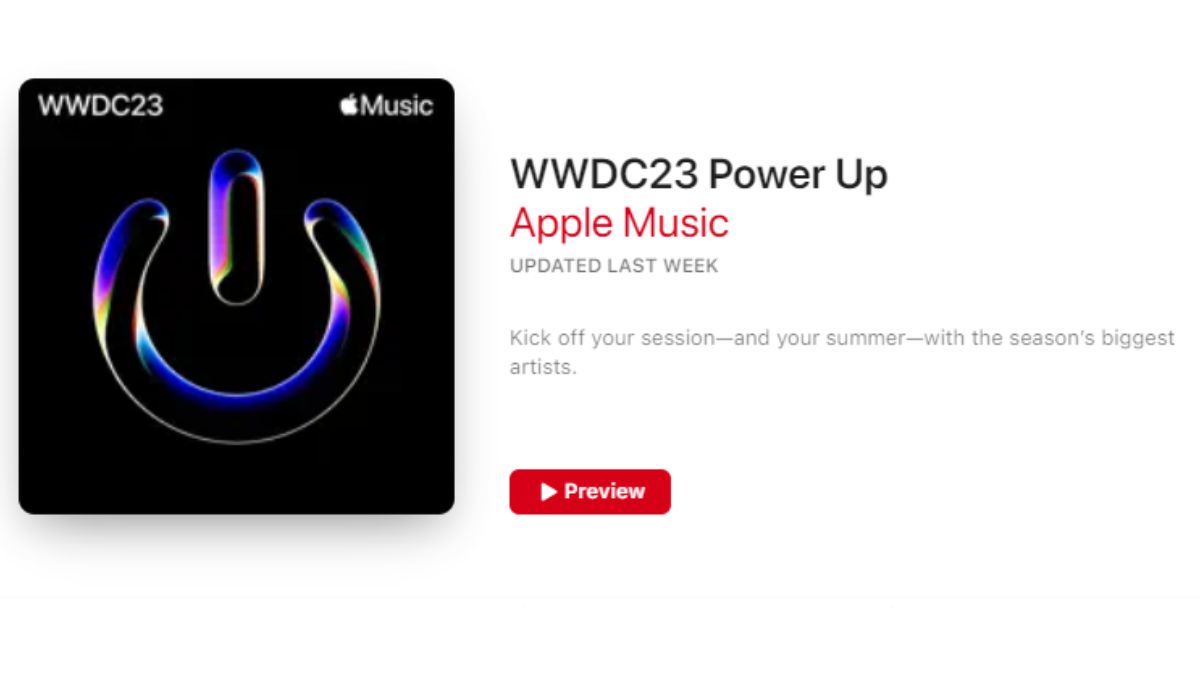Click the glowing power symbol in artwork

237,295
